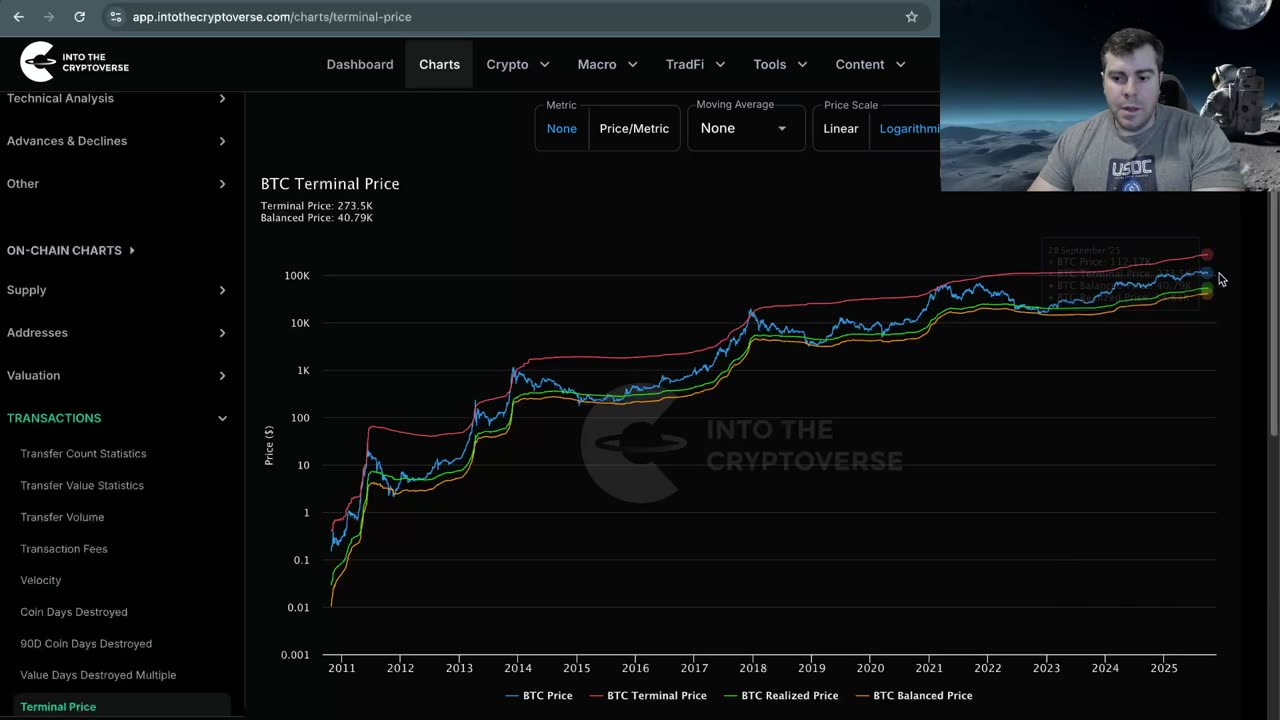
Task: Open 90D Coin Days Destroyed chart
Action: (86, 644)
